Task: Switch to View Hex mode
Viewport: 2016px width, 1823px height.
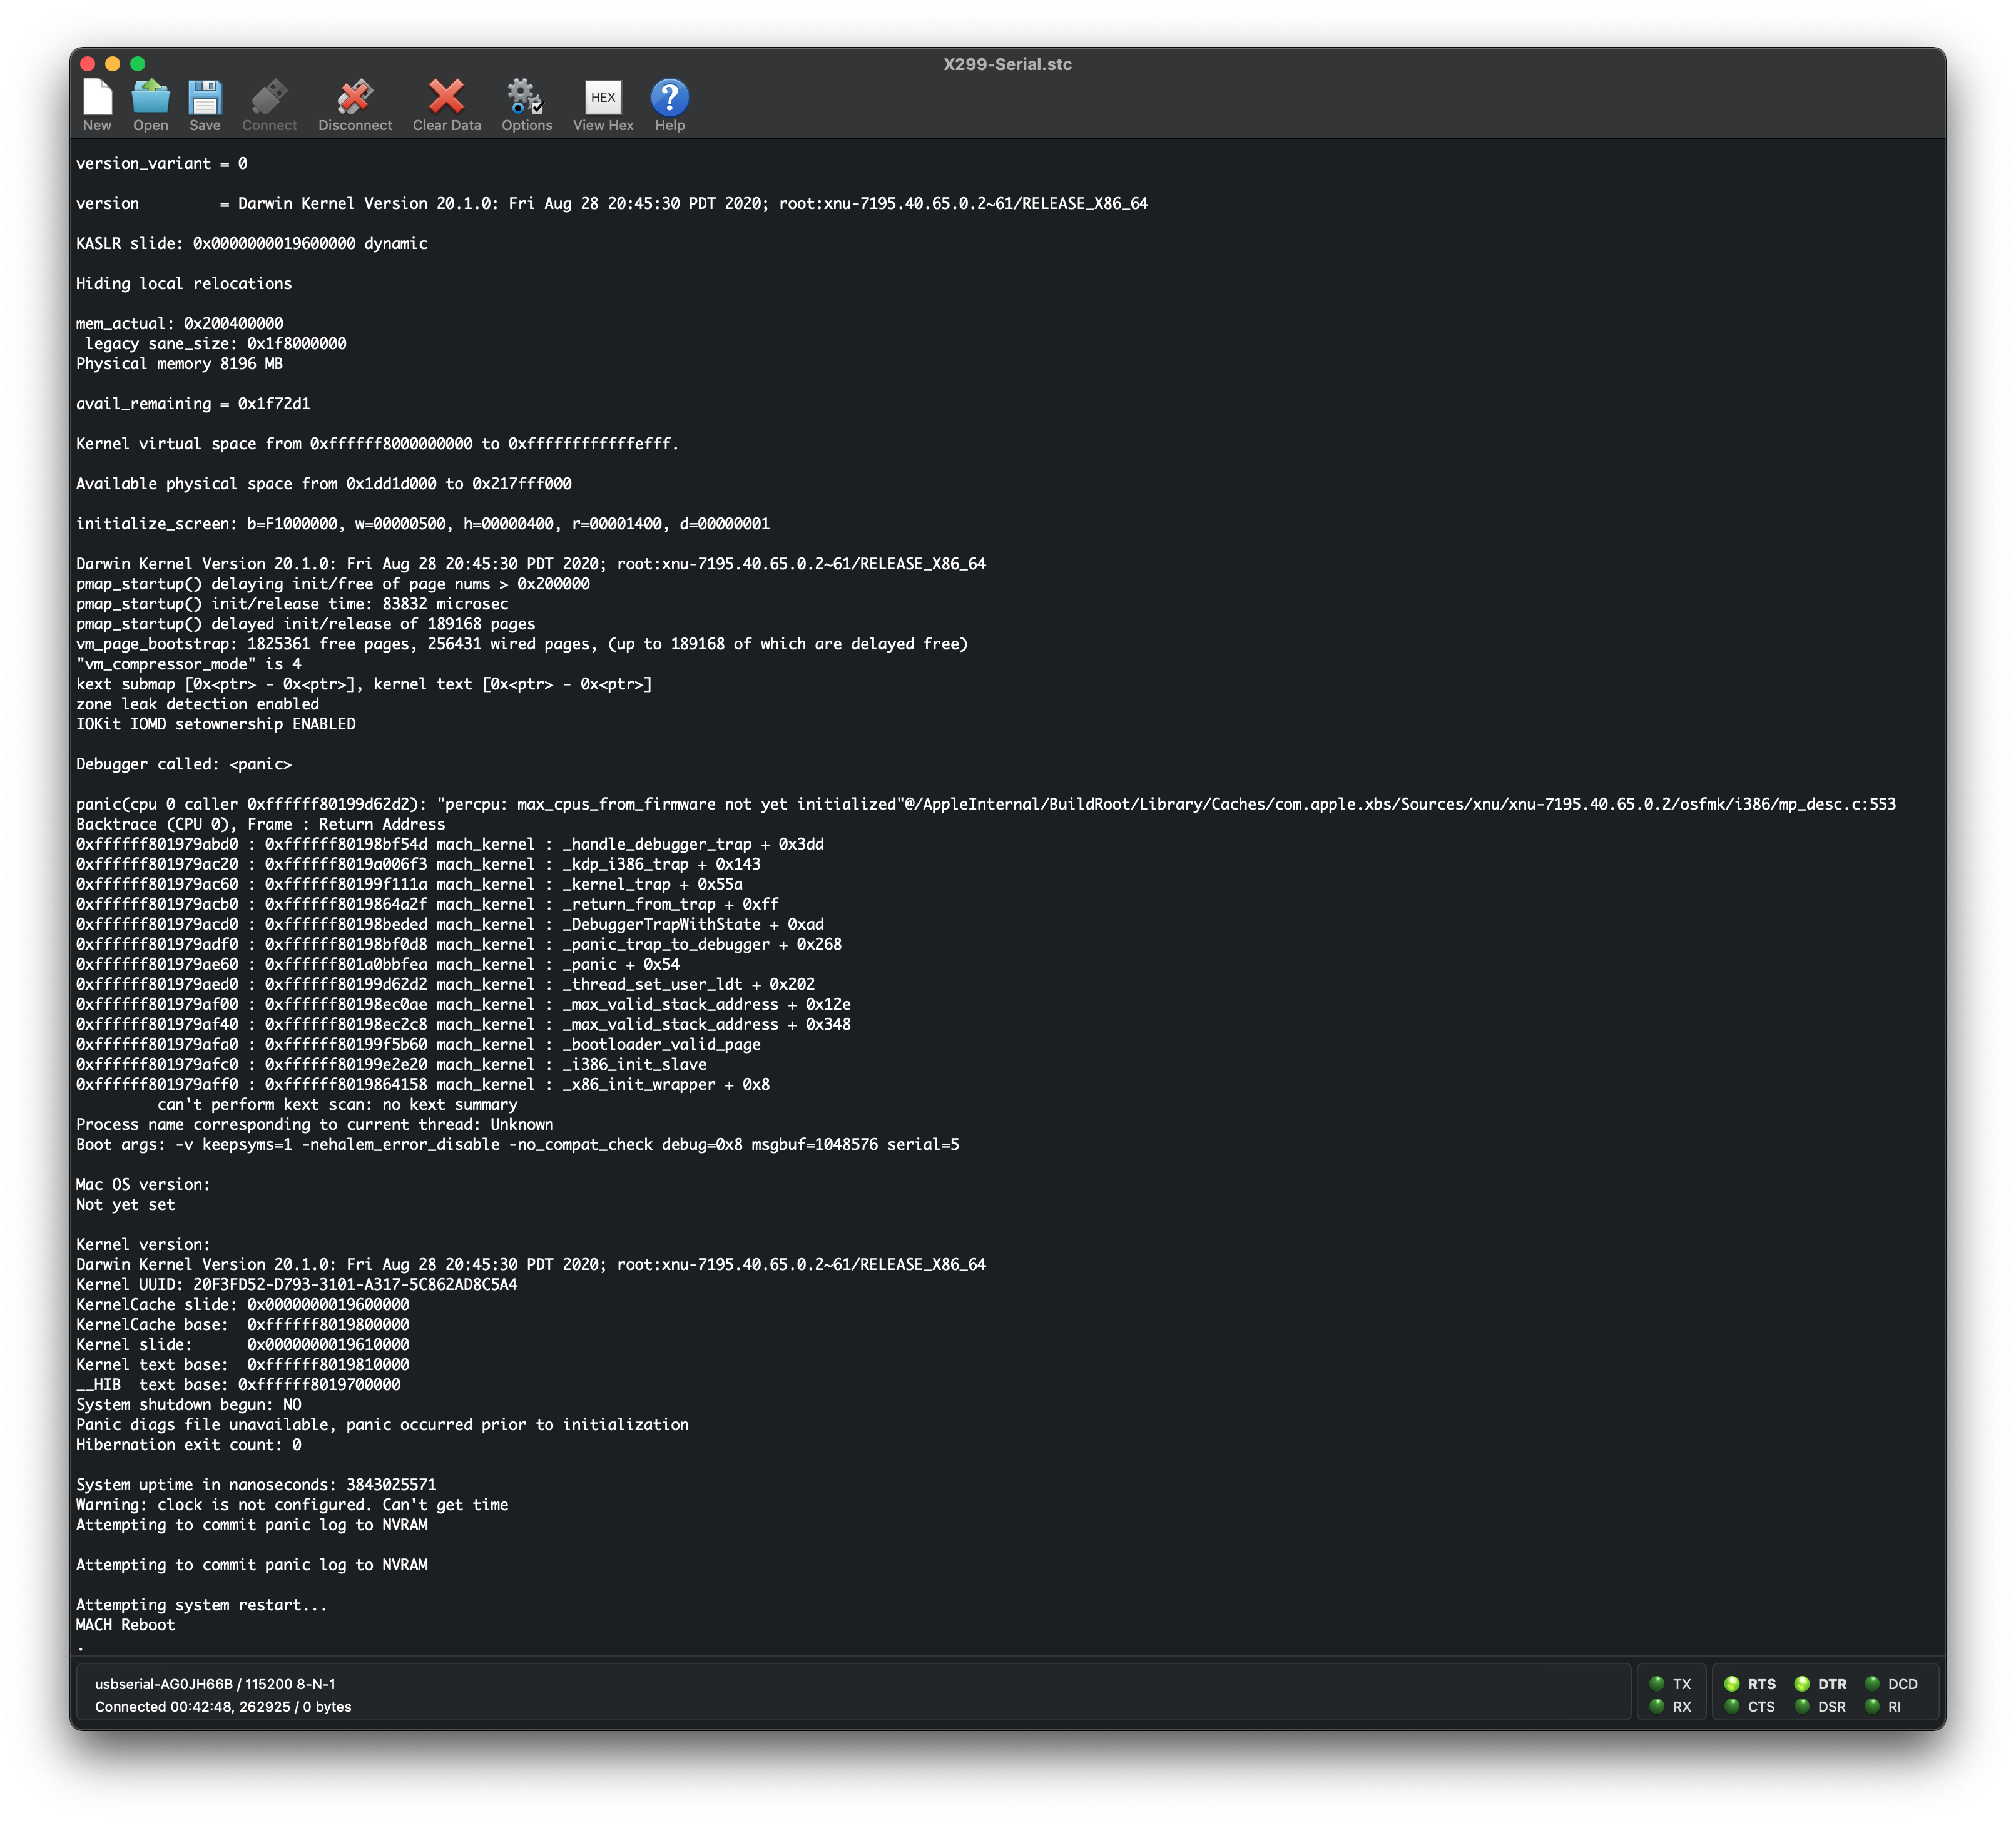Action: [x=603, y=98]
